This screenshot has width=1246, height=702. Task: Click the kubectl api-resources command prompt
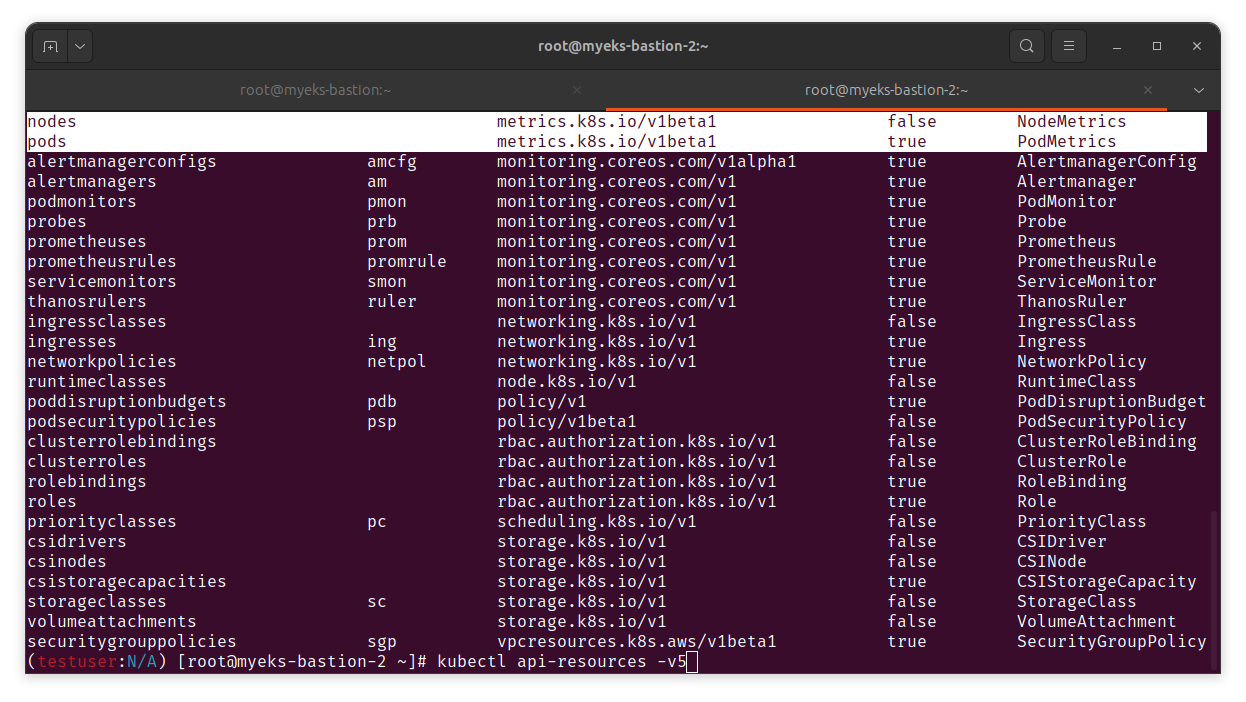click(x=562, y=662)
